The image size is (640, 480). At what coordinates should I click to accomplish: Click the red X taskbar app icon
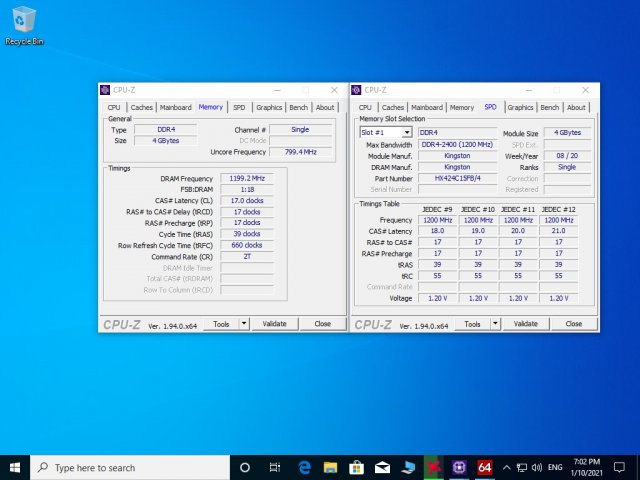coord(433,468)
